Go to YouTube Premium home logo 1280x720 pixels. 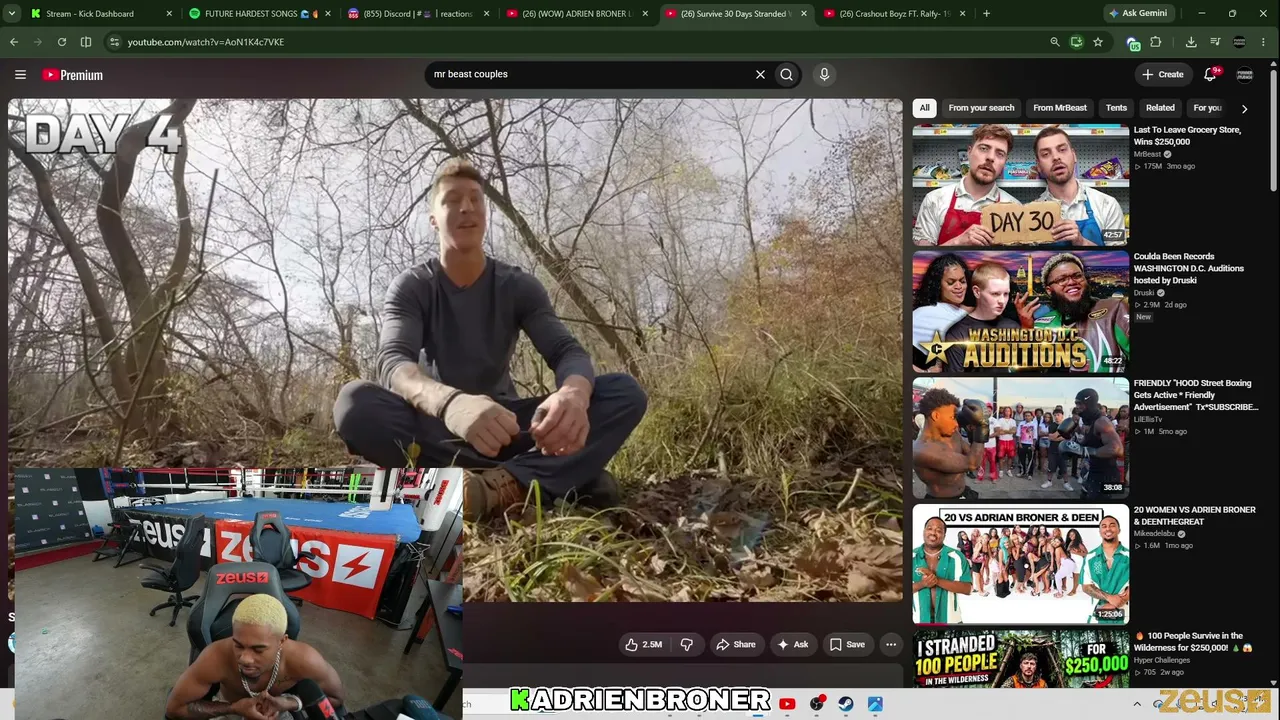pyautogui.click(x=72, y=75)
